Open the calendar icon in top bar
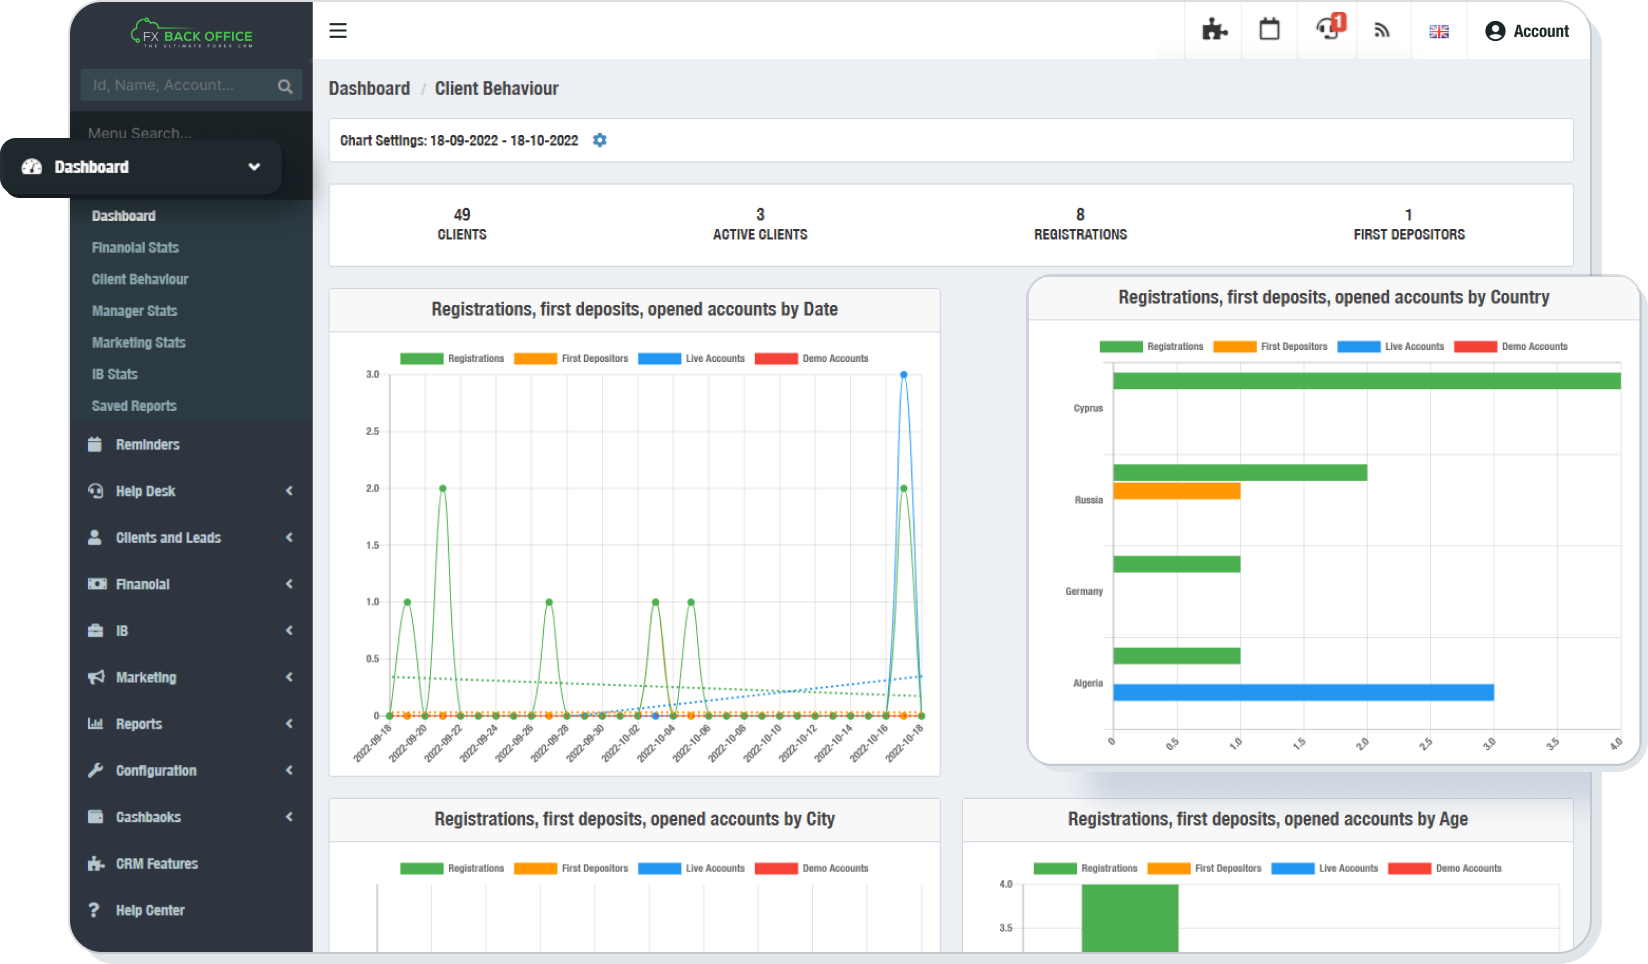 point(1269,30)
